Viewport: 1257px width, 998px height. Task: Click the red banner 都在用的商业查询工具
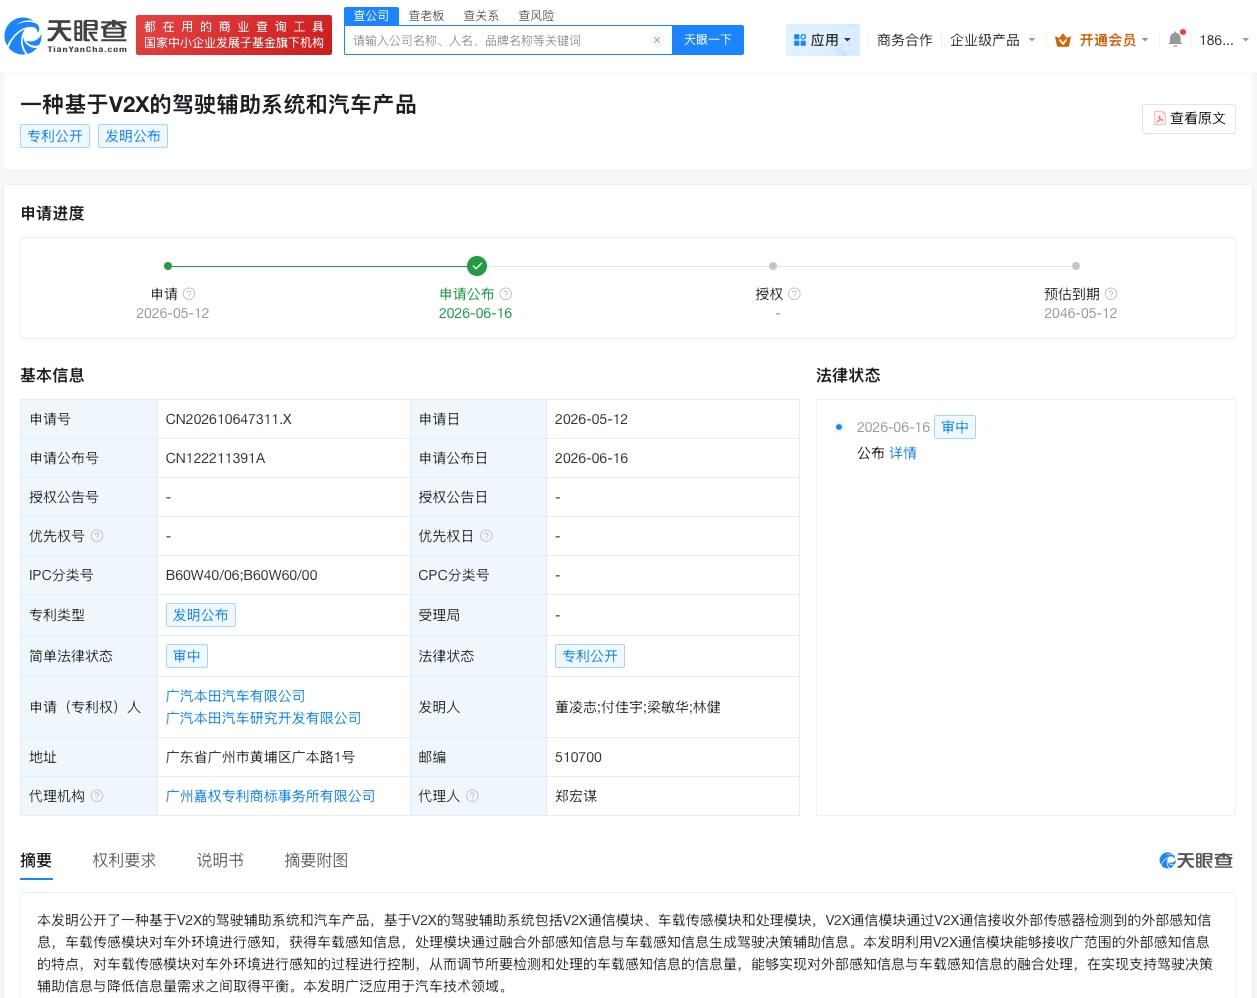tap(235, 35)
